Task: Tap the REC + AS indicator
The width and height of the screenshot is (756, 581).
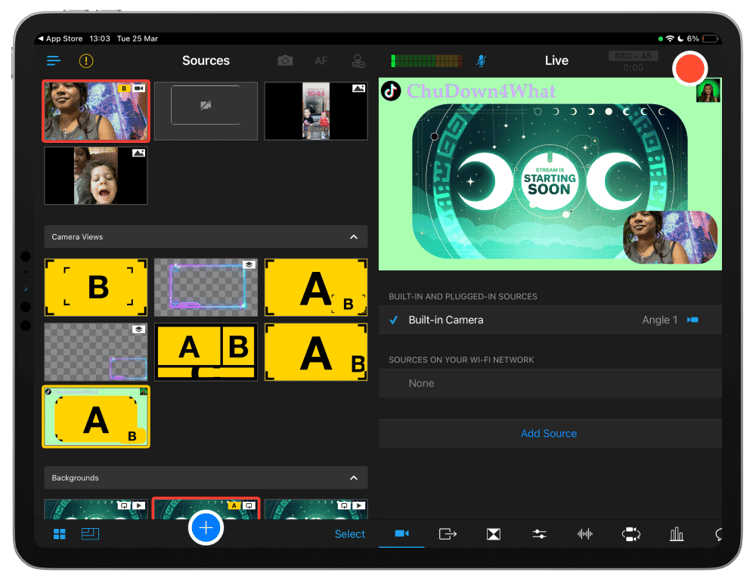Action: coord(633,56)
